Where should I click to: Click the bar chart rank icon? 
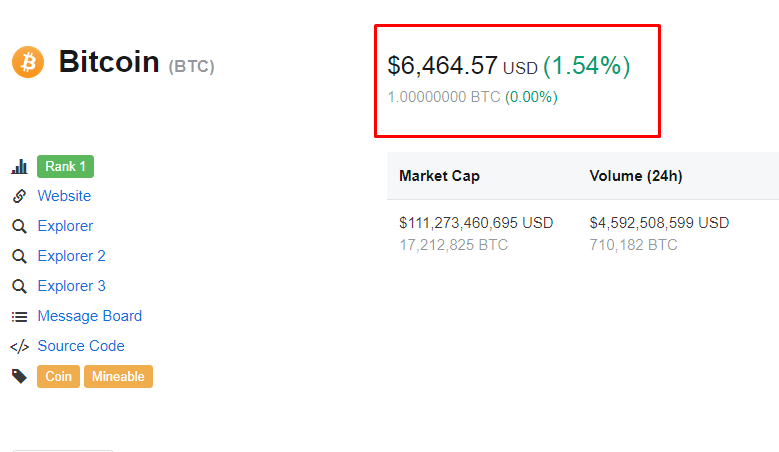point(19,166)
